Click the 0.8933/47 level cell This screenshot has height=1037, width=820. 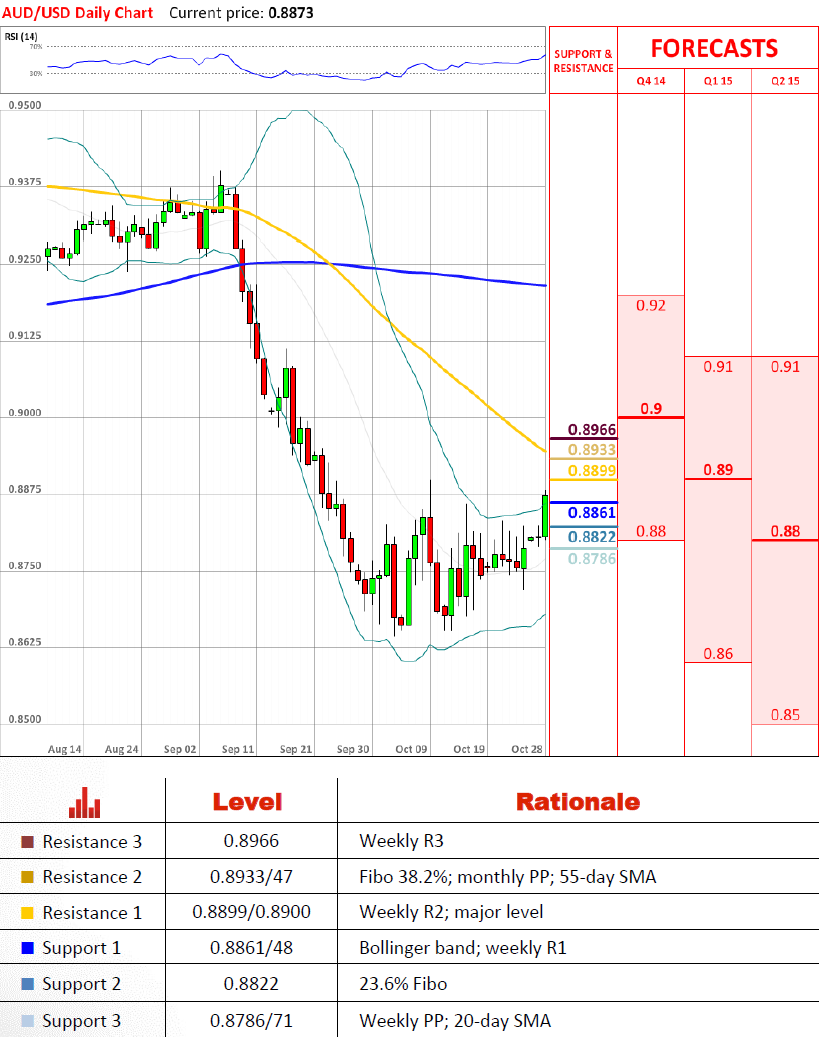pos(251,877)
